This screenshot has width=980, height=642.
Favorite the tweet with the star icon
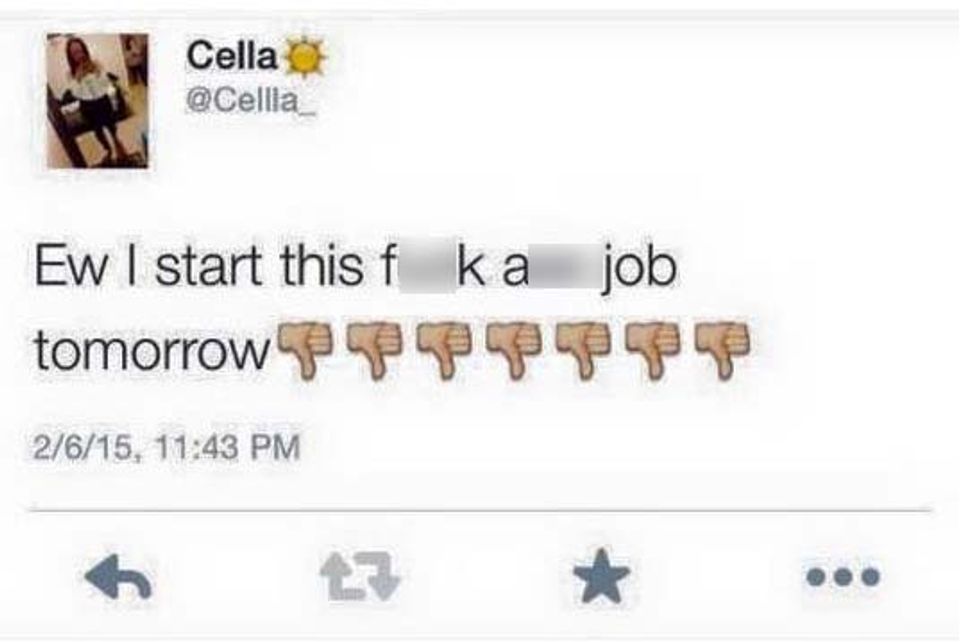pyautogui.click(x=601, y=576)
